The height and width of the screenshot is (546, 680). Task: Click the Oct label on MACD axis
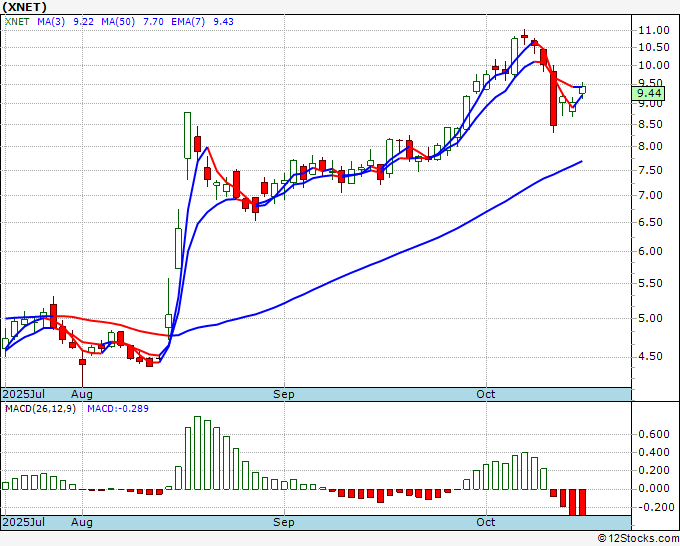click(486, 522)
